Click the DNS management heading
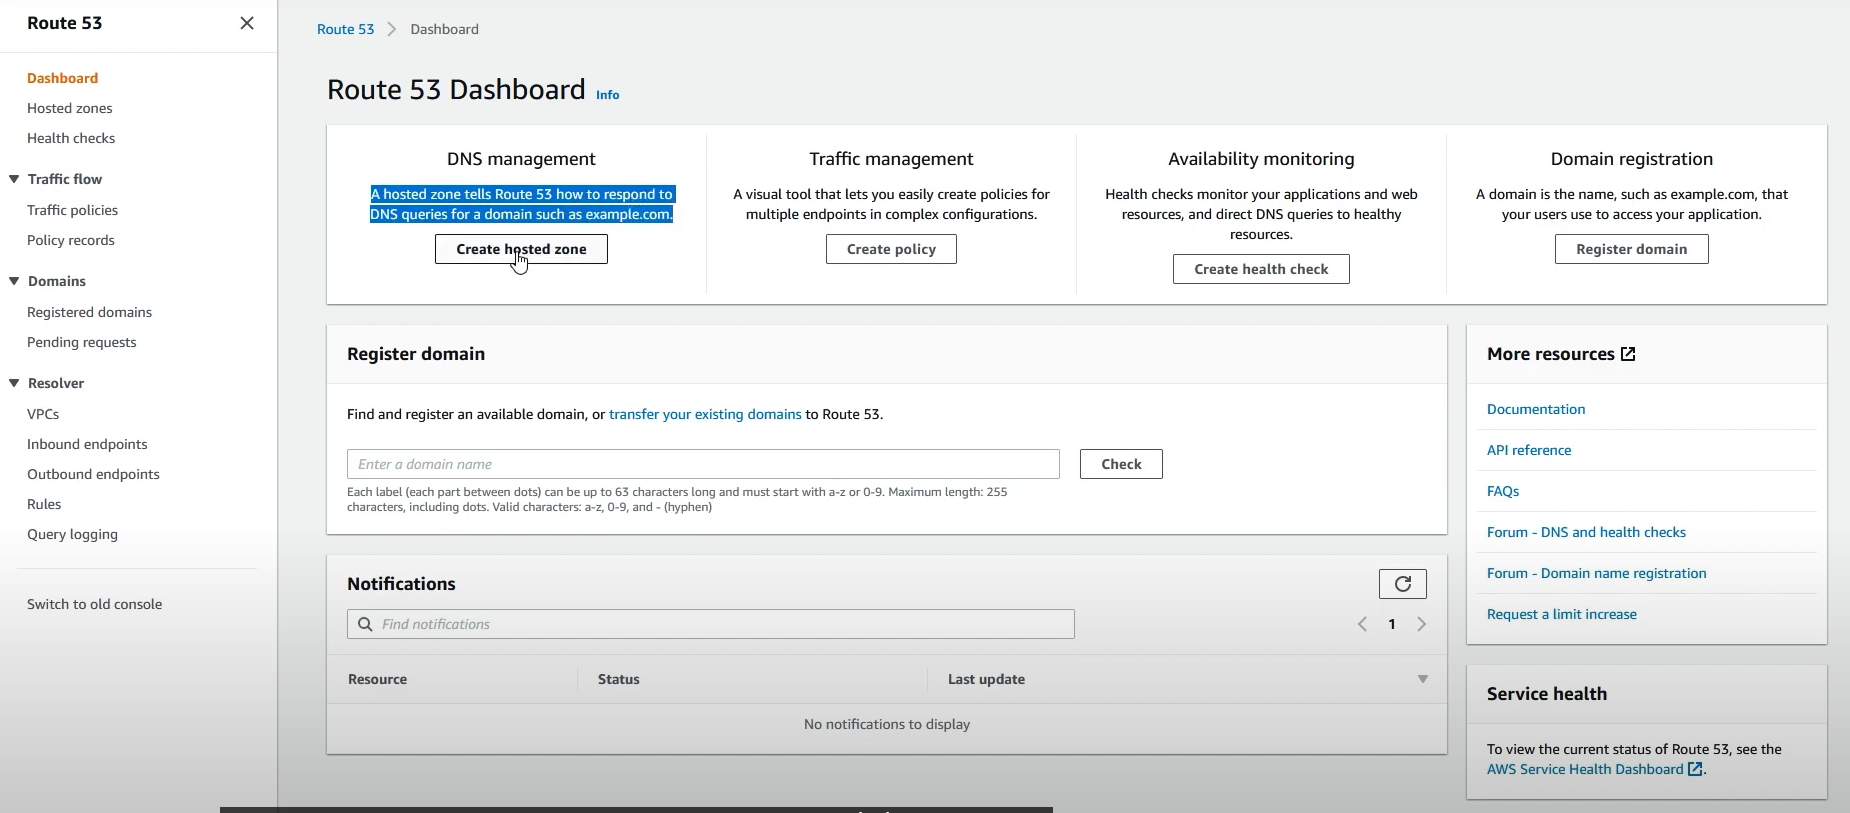 click(521, 159)
